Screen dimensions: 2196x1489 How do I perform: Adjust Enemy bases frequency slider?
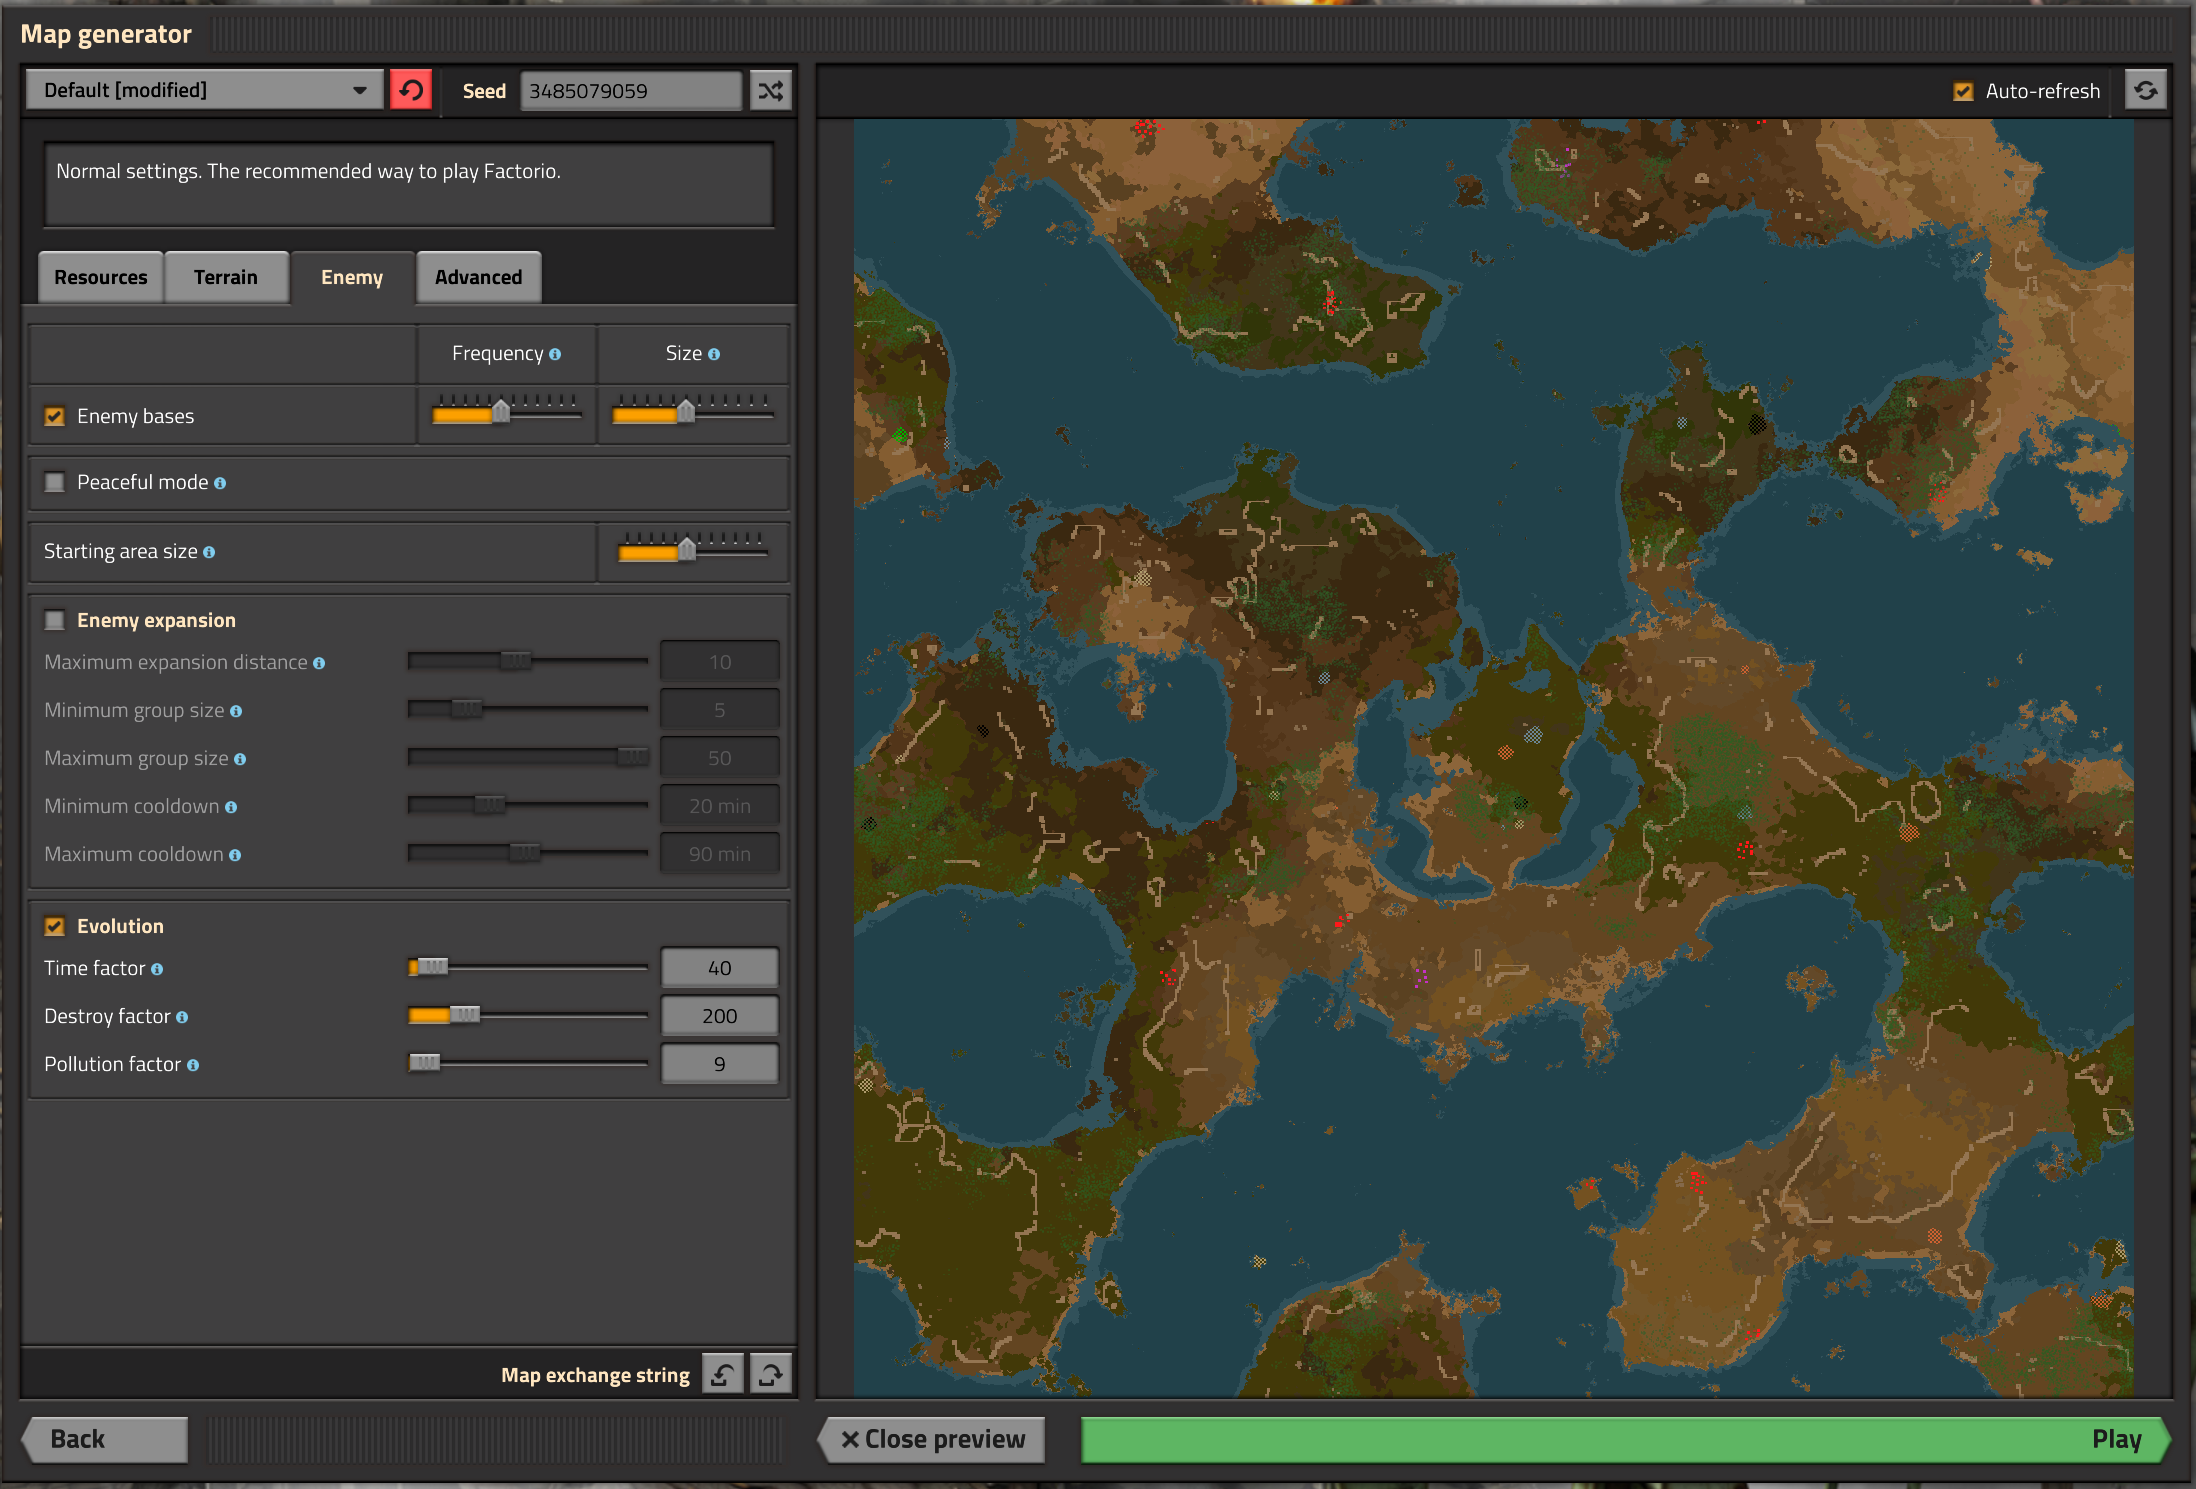click(x=507, y=410)
